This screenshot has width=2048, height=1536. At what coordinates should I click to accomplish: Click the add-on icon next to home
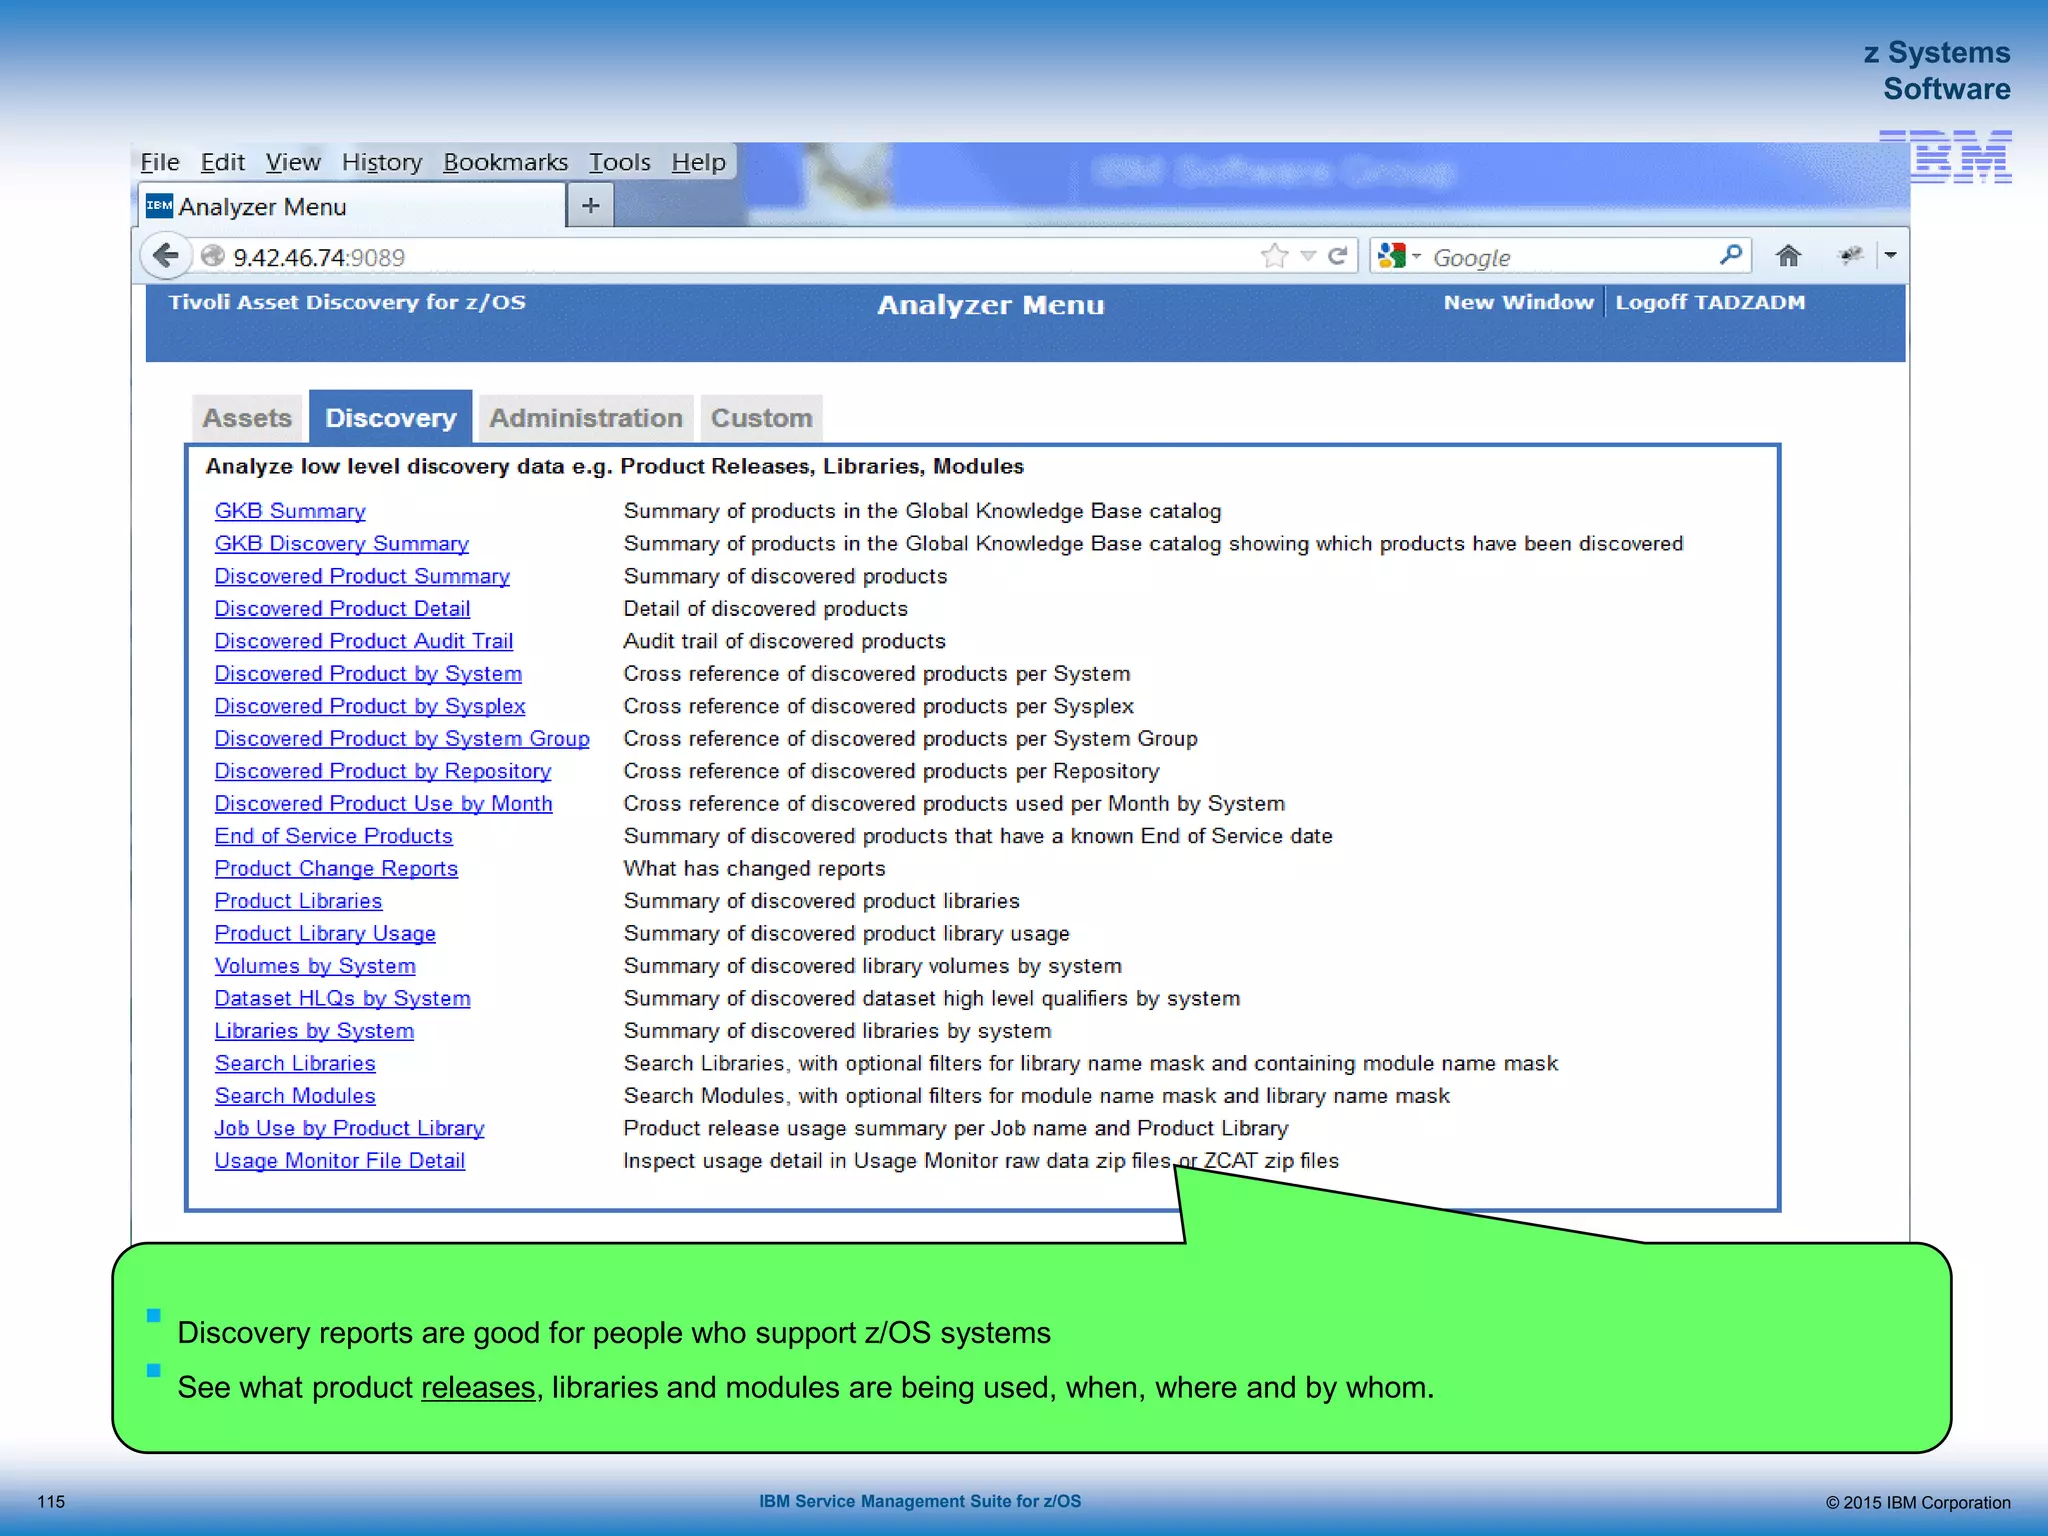(x=1851, y=256)
